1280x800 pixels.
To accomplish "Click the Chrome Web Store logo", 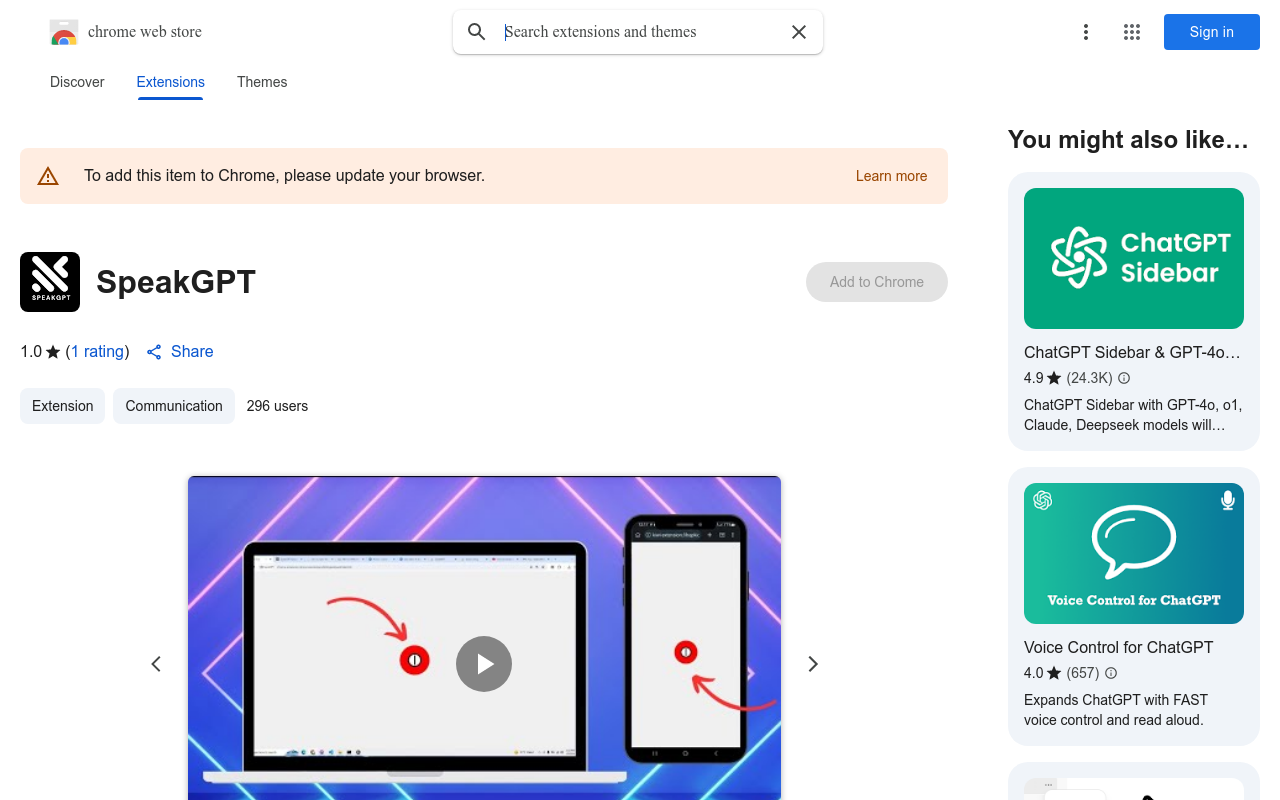I will pyautogui.click(x=64, y=32).
